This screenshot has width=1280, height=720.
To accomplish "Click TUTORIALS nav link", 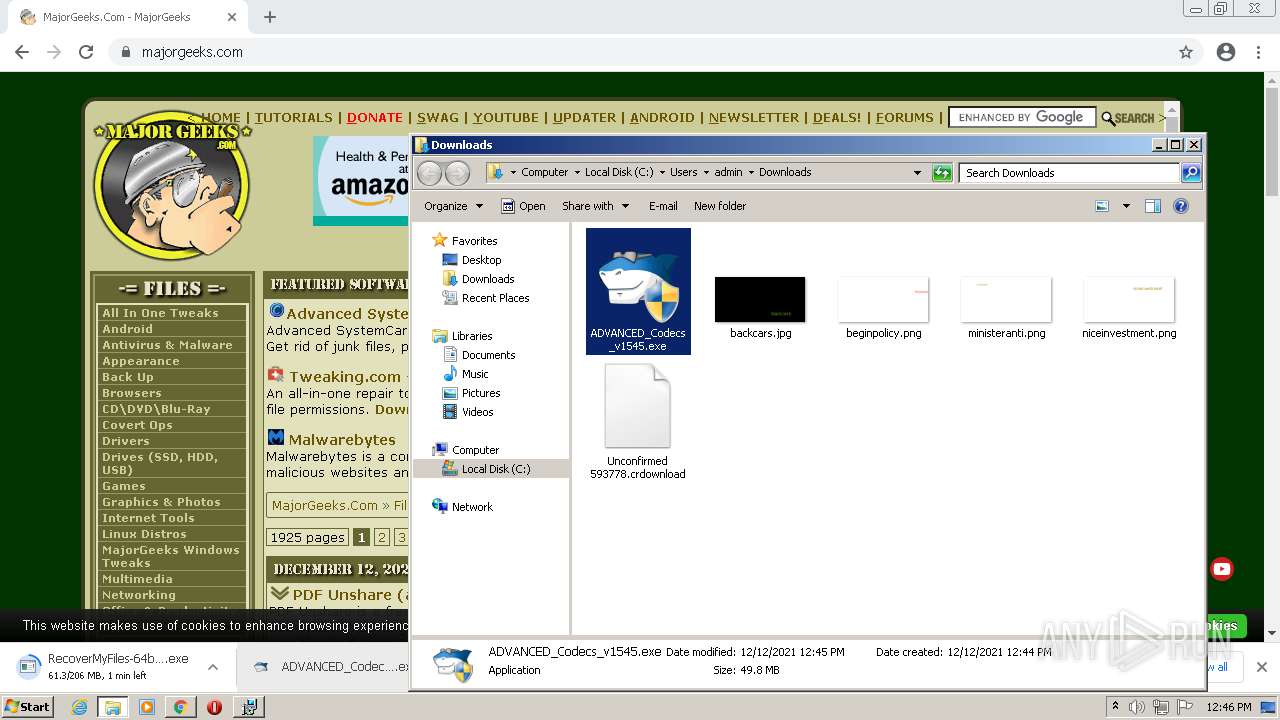I will 293,117.
